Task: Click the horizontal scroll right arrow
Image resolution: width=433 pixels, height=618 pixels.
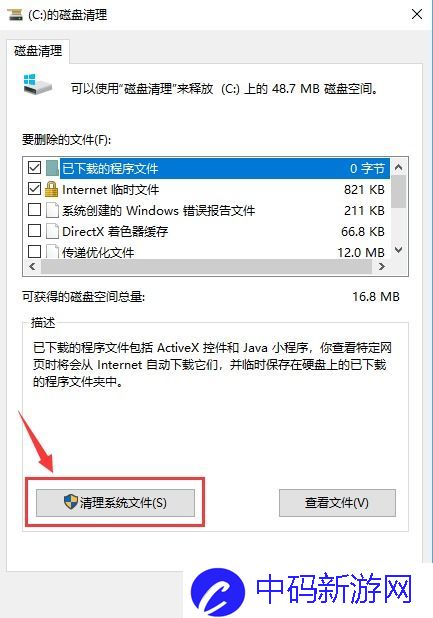Action: pos(381,266)
